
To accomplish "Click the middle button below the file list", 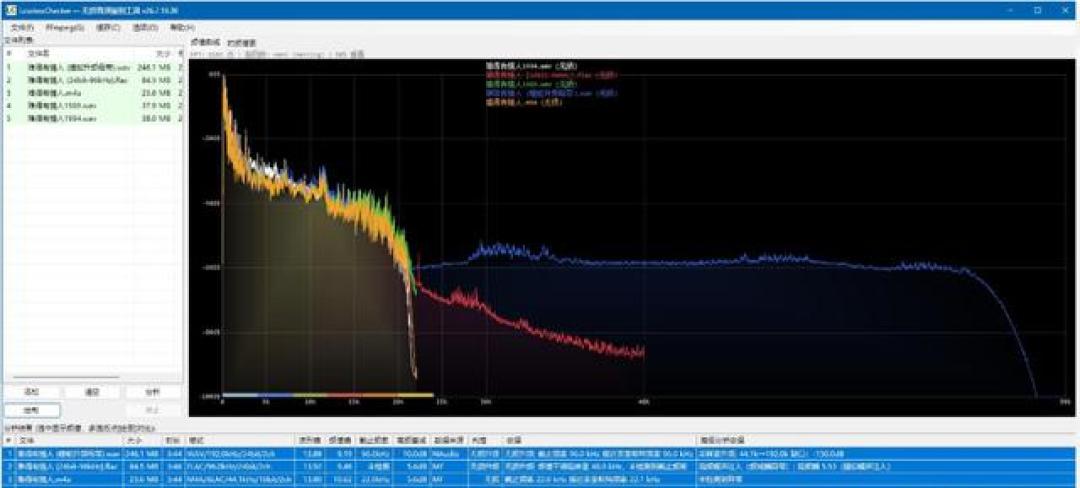I will pyautogui.click(x=93, y=392).
